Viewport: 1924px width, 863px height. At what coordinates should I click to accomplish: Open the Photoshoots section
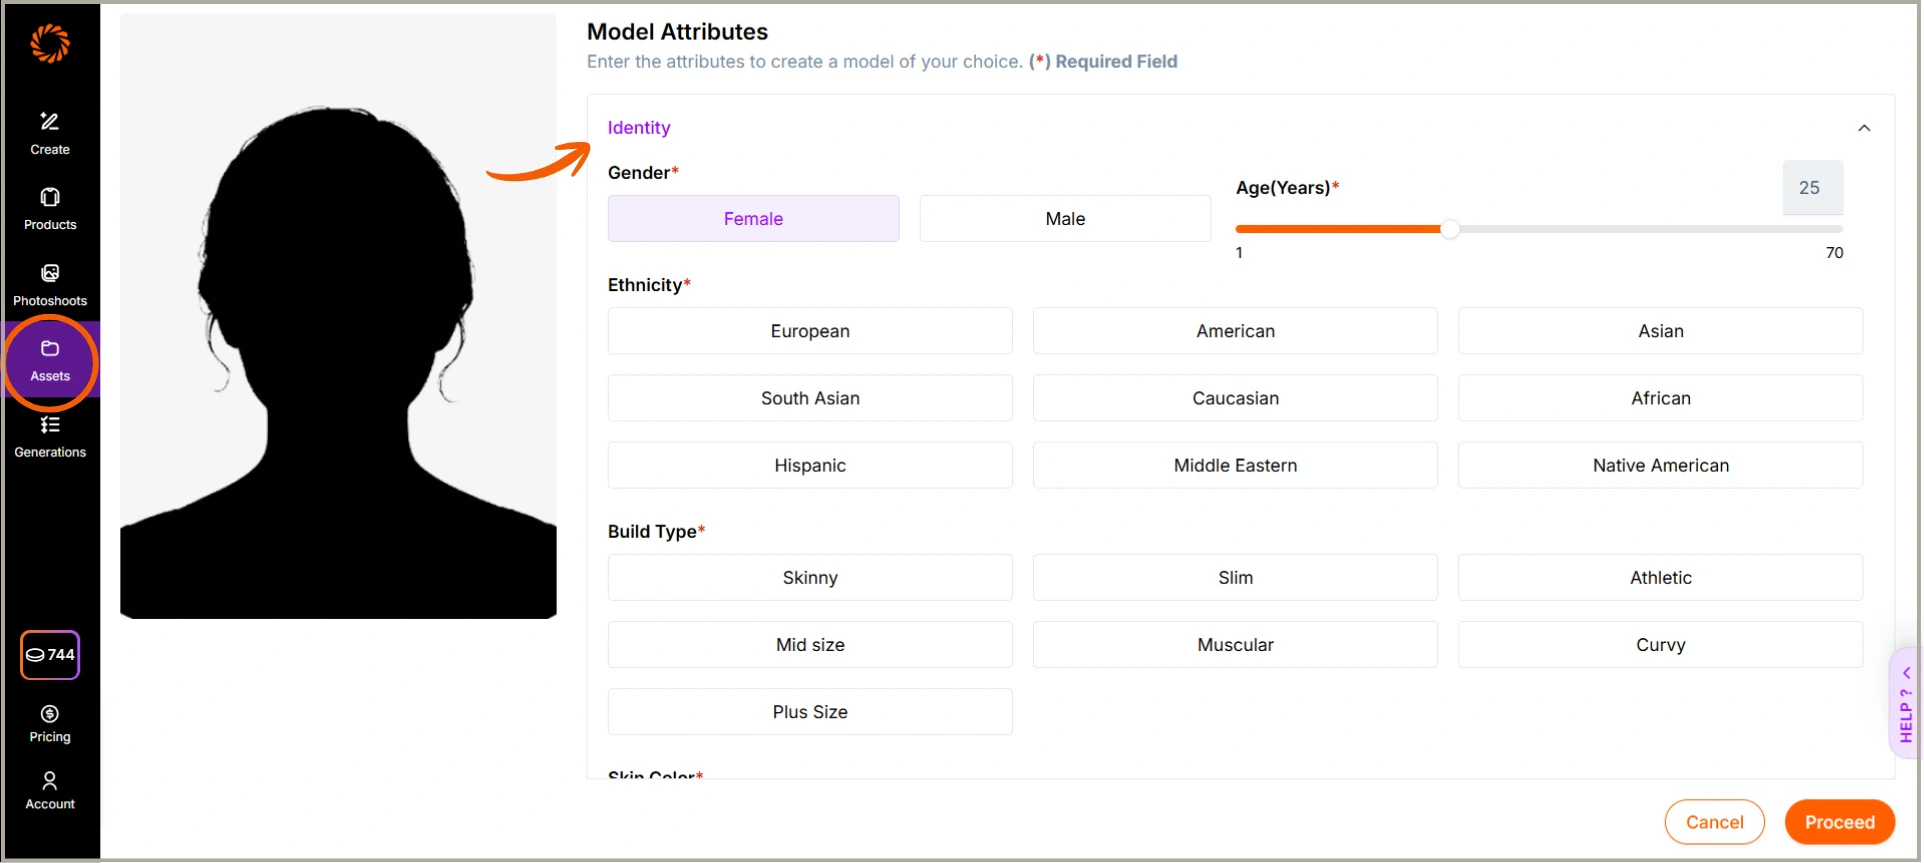pyautogui.click(x=49, y=283)
